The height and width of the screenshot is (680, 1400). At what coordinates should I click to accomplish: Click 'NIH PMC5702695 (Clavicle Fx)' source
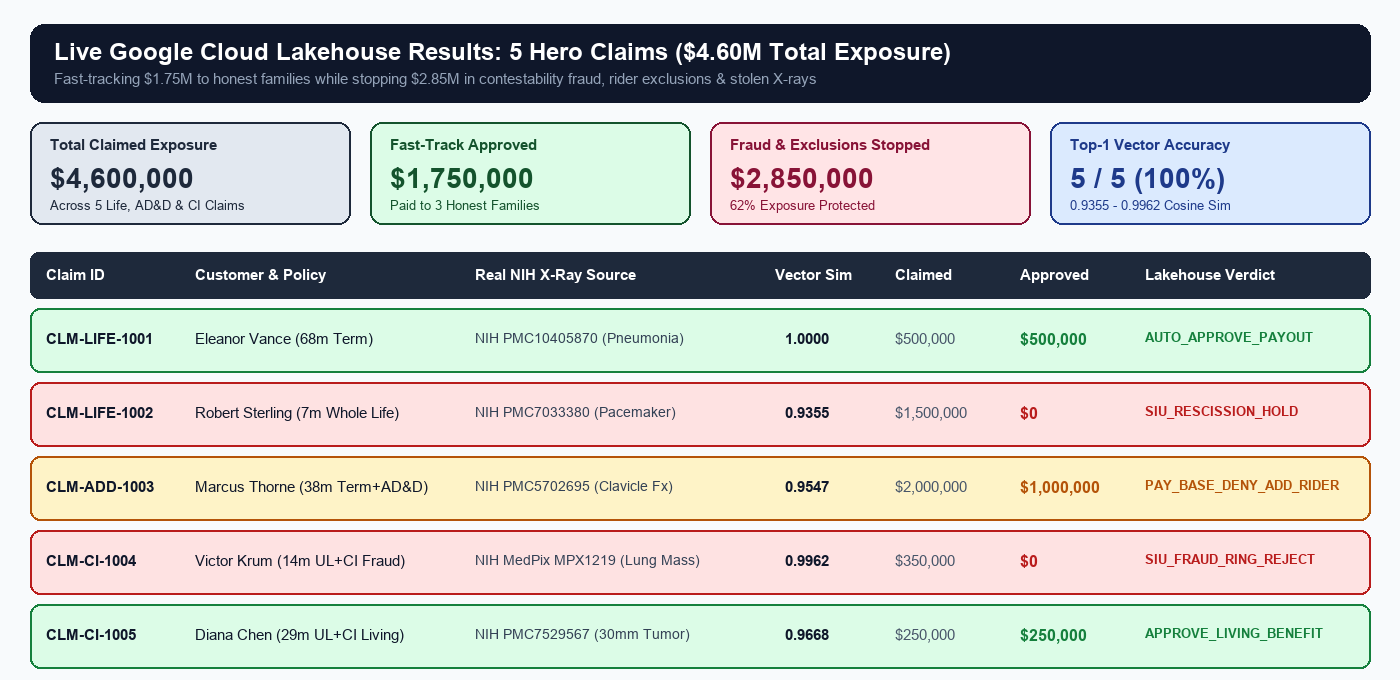[574, 487]
